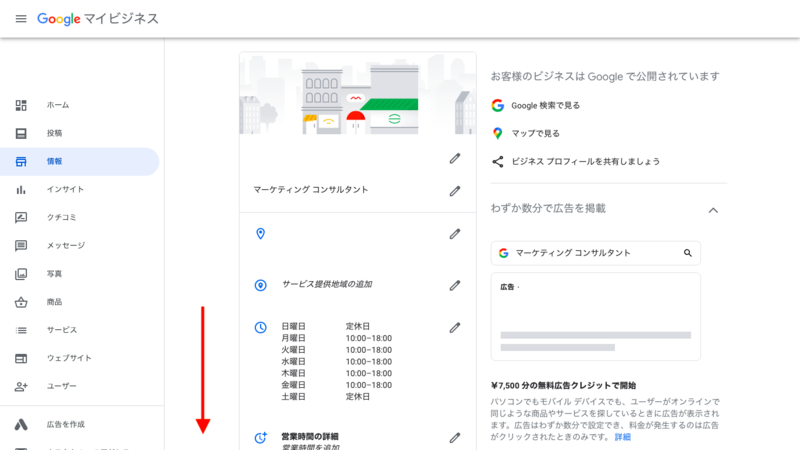Edit 営業時間の詳細 with pencil icon
800x450 pixels.
point(455,438)
